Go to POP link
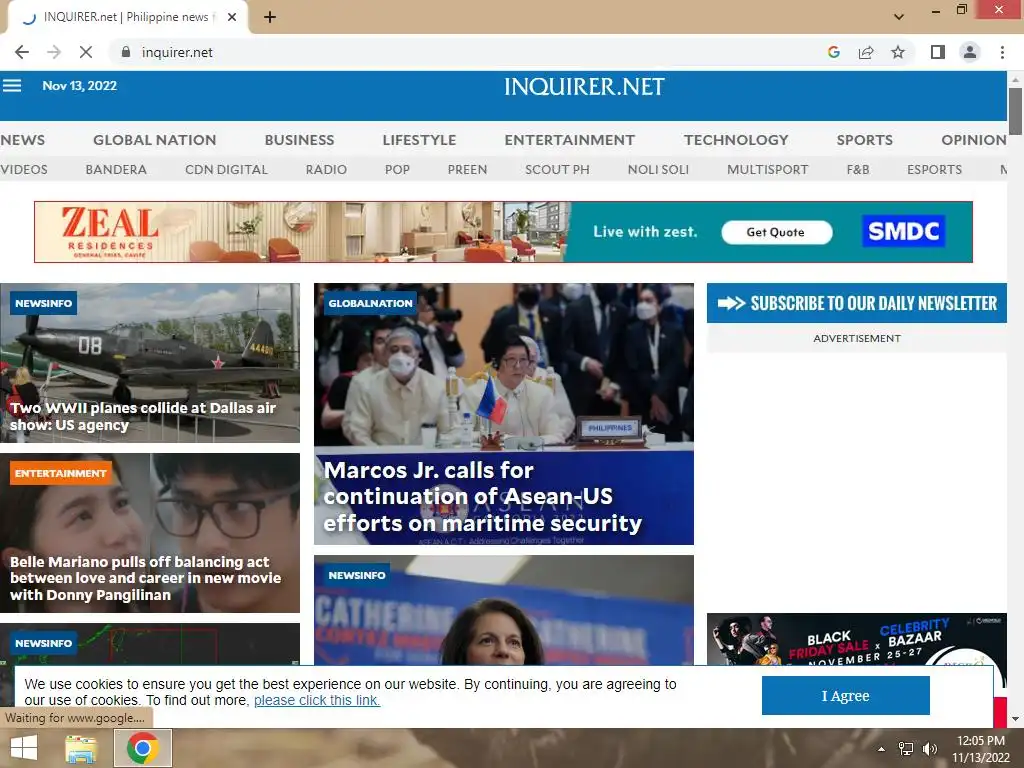Image resolution: width=1024 pixels, height=768 pixels. (397, 169)
